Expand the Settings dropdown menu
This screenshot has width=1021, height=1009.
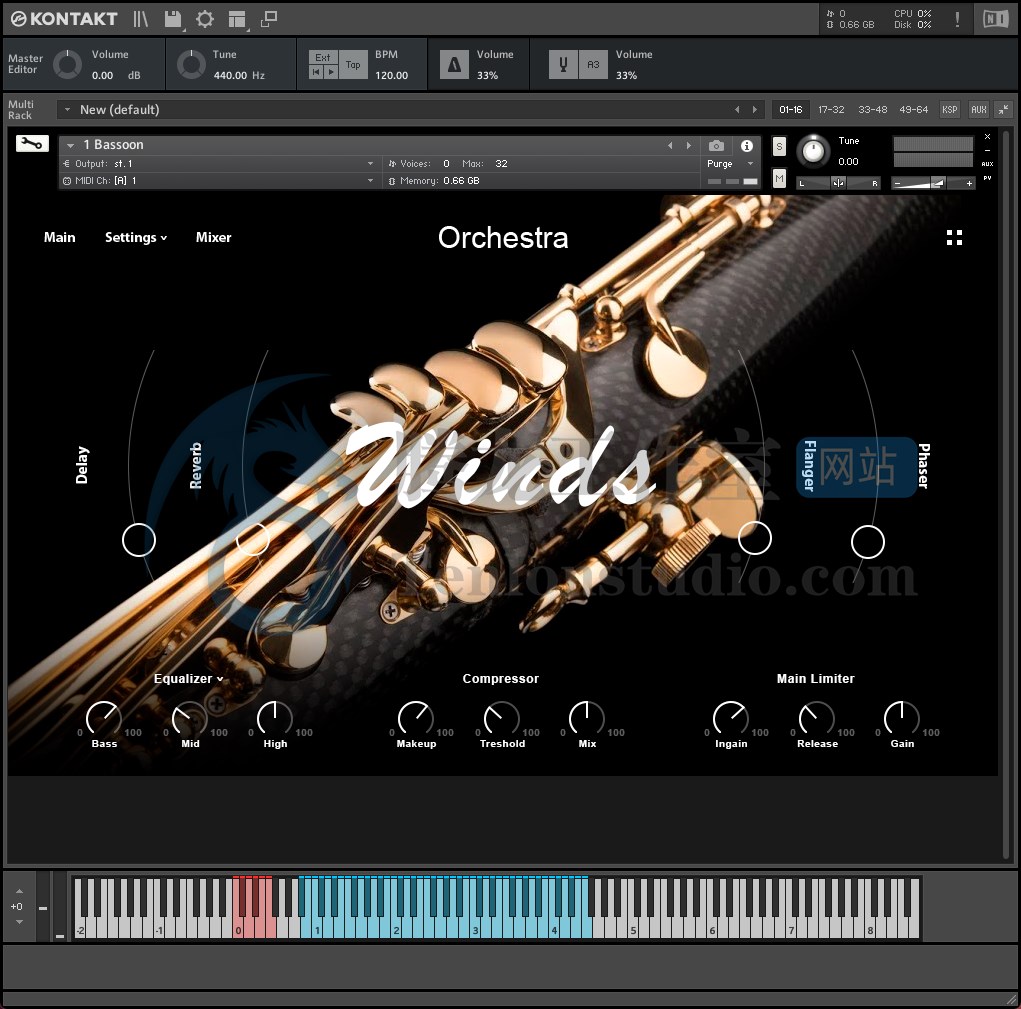(135, 238)
